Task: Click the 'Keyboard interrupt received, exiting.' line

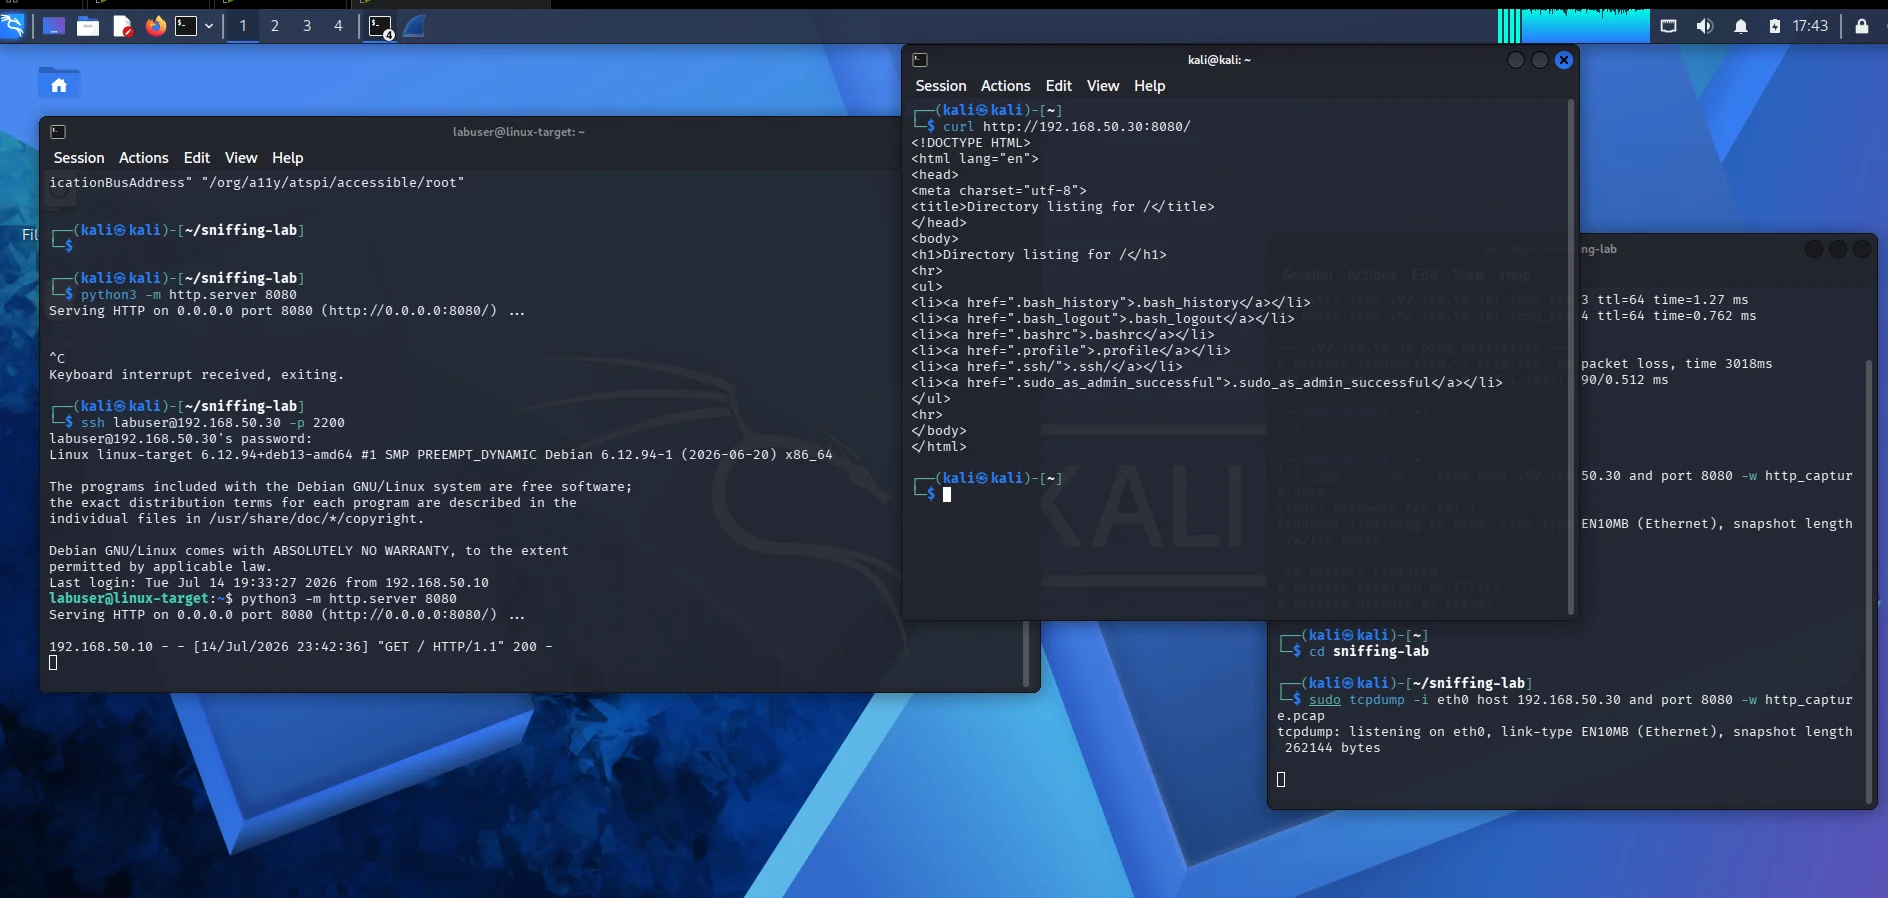Action: (196, 375)
